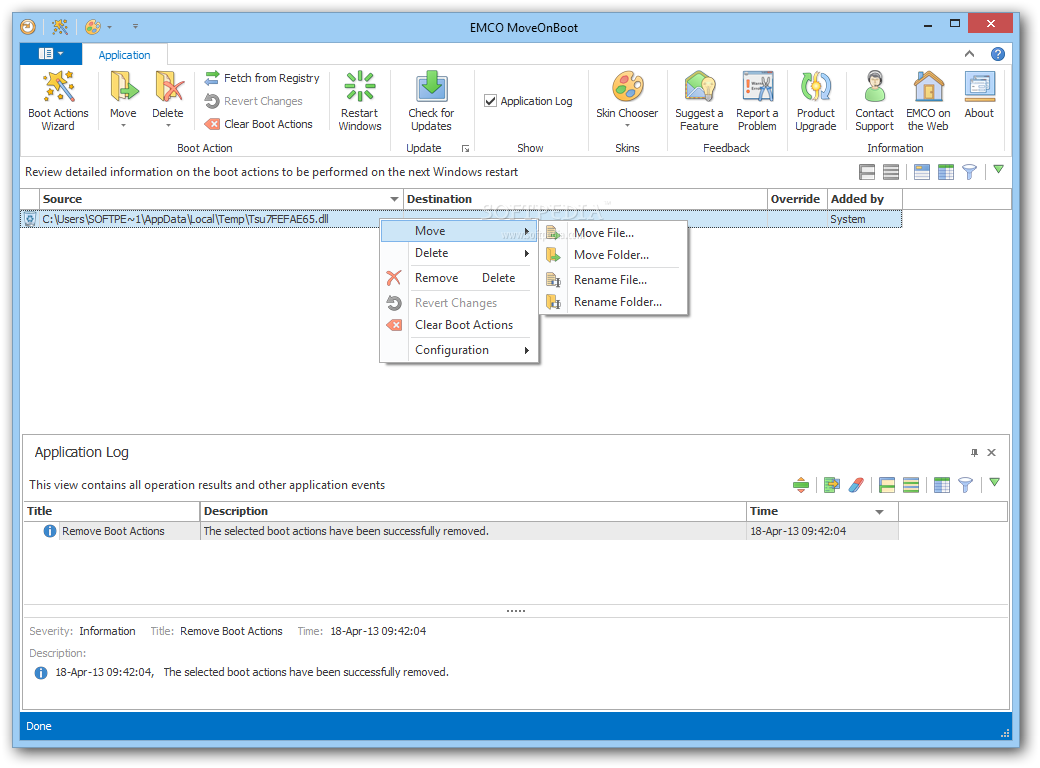Collapse the ribbon with the chevron
The height and width of the screenshot is (768, 1040).
pos(969,54)
